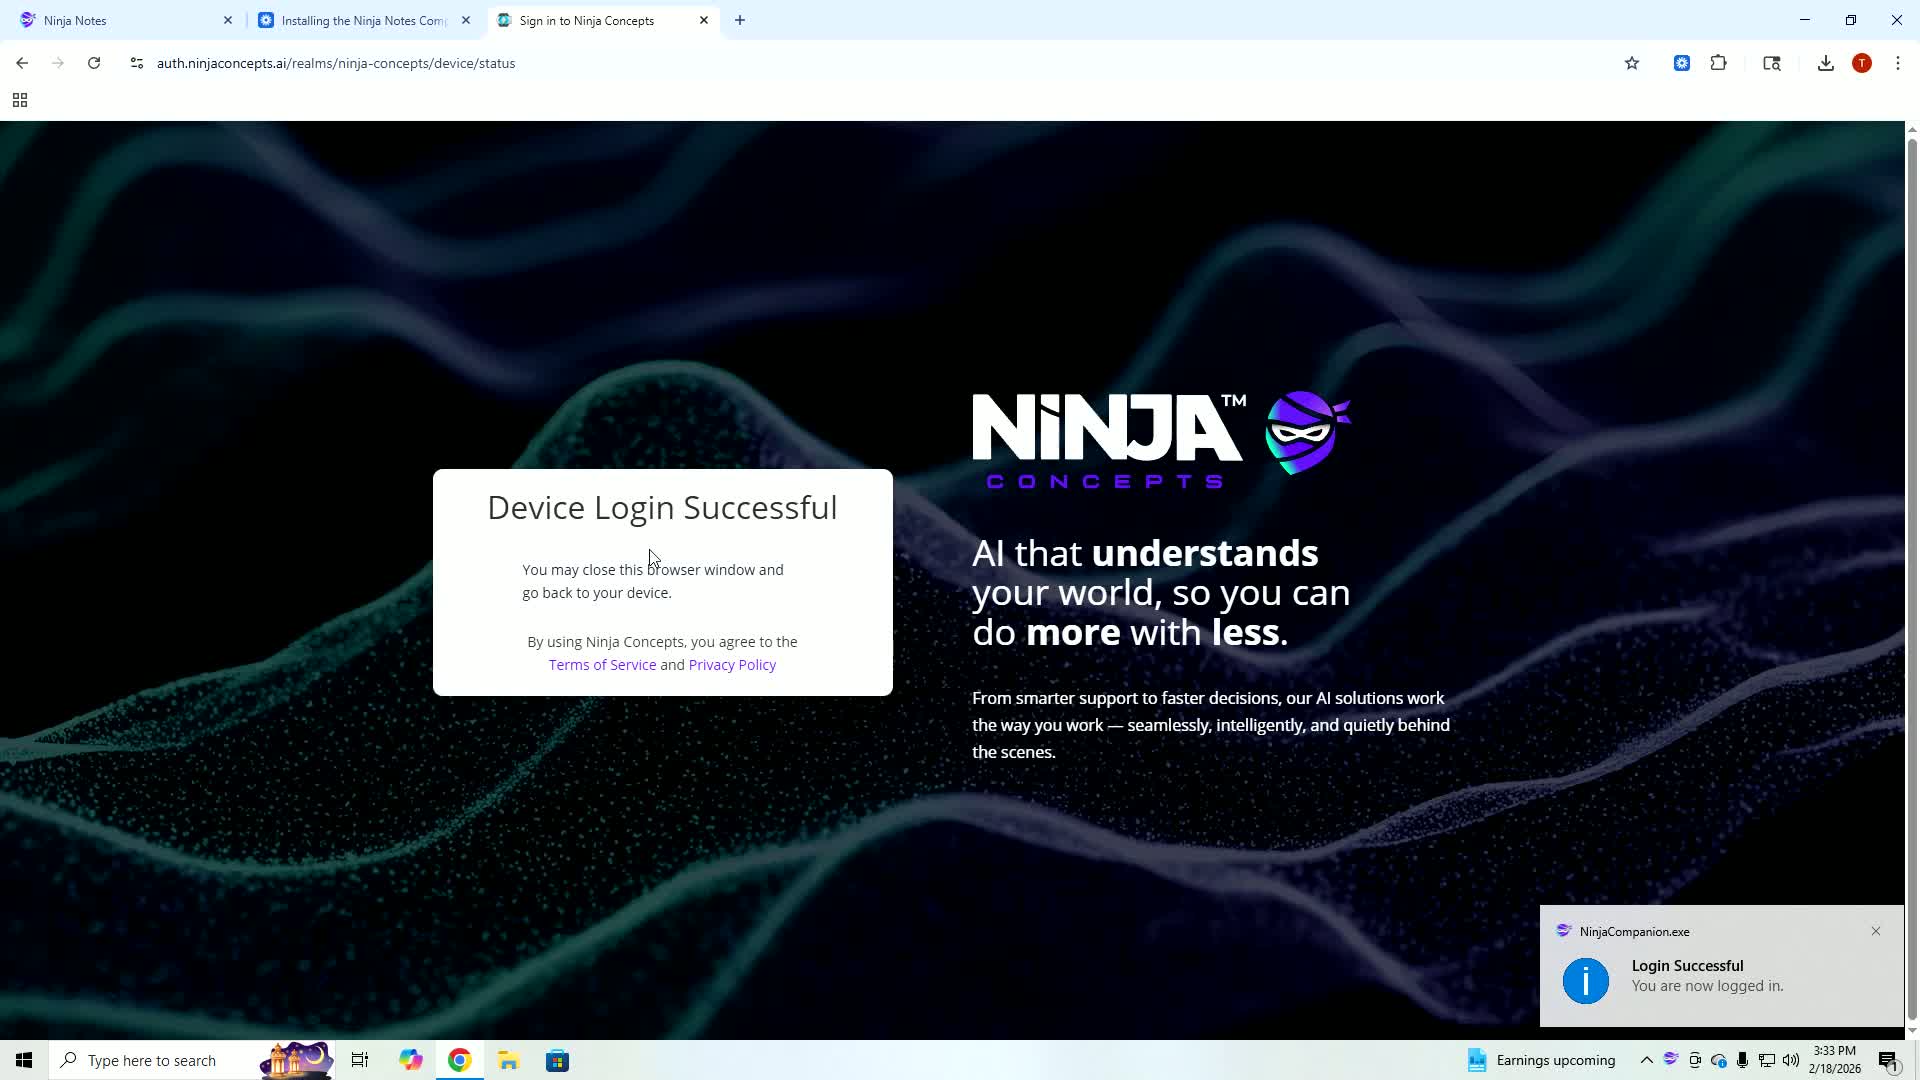Launch Copilot from the taskbar
This screenshot has width=1920, height=1080.
[410, 1060]
